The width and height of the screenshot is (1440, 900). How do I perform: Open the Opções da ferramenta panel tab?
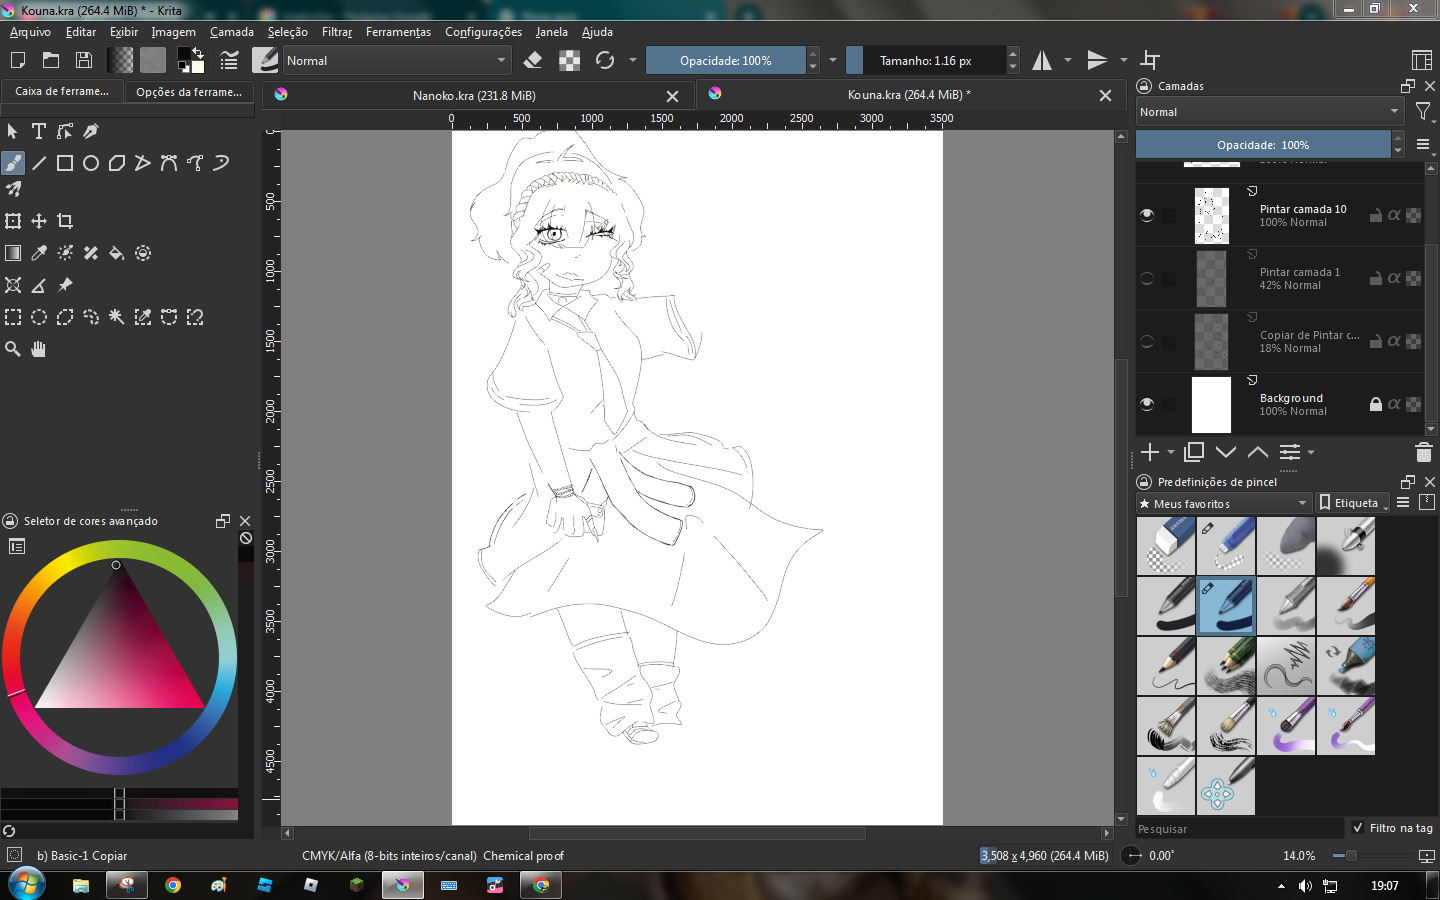point(189,92)
